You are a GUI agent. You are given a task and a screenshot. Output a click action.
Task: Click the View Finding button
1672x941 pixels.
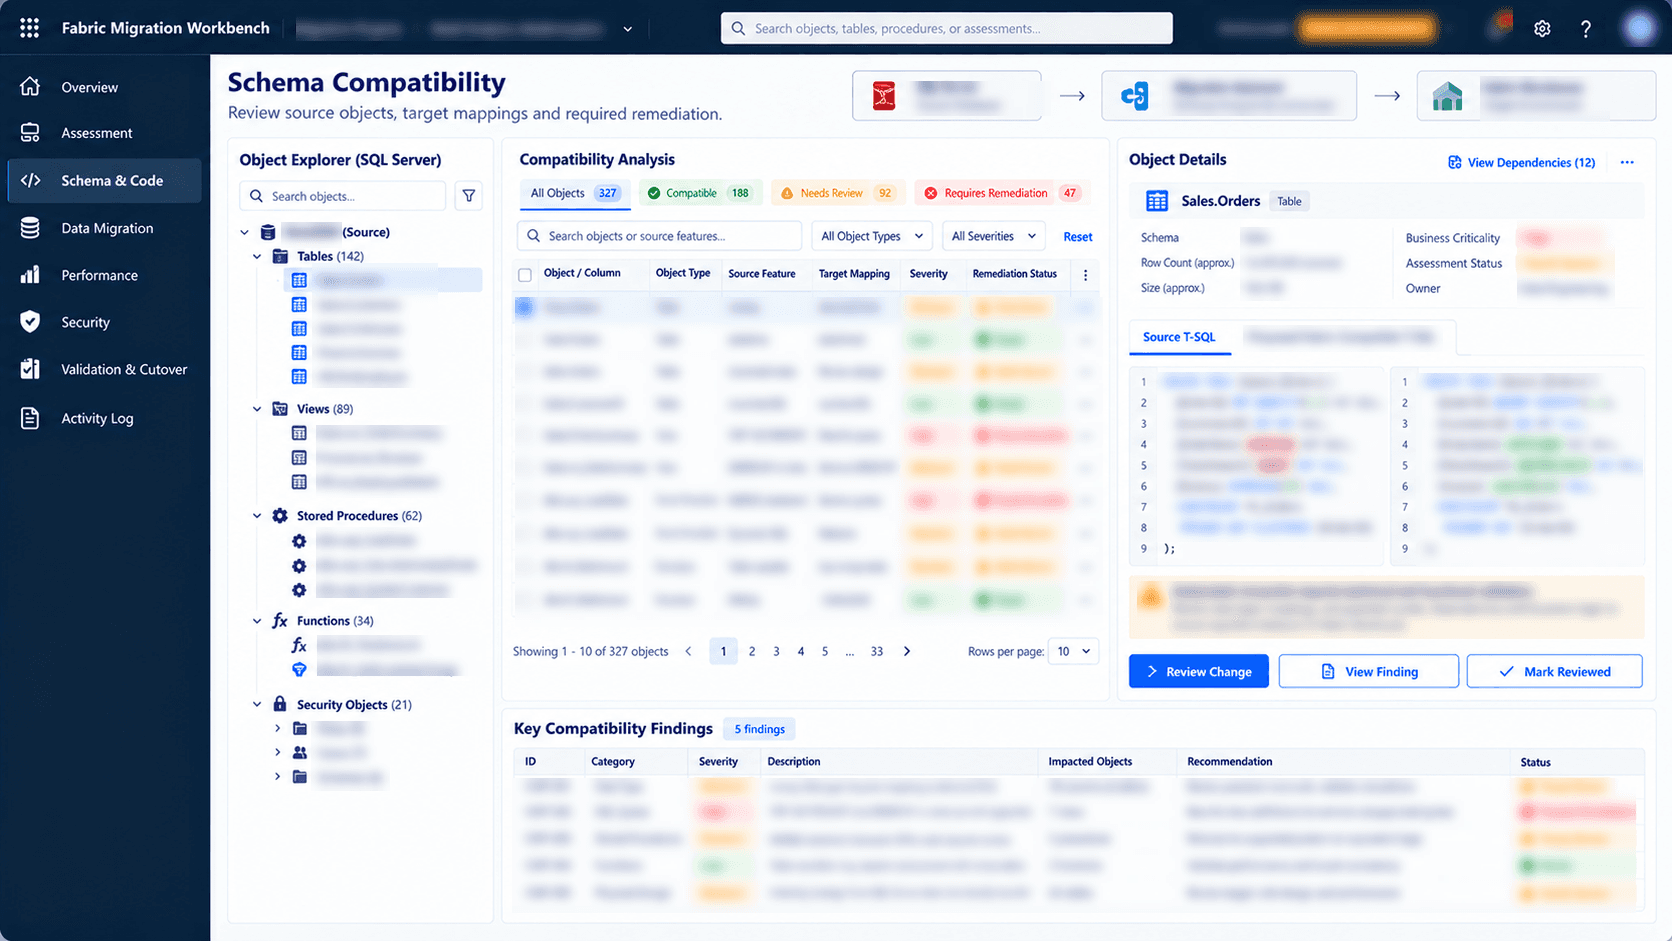[1369, 672]
